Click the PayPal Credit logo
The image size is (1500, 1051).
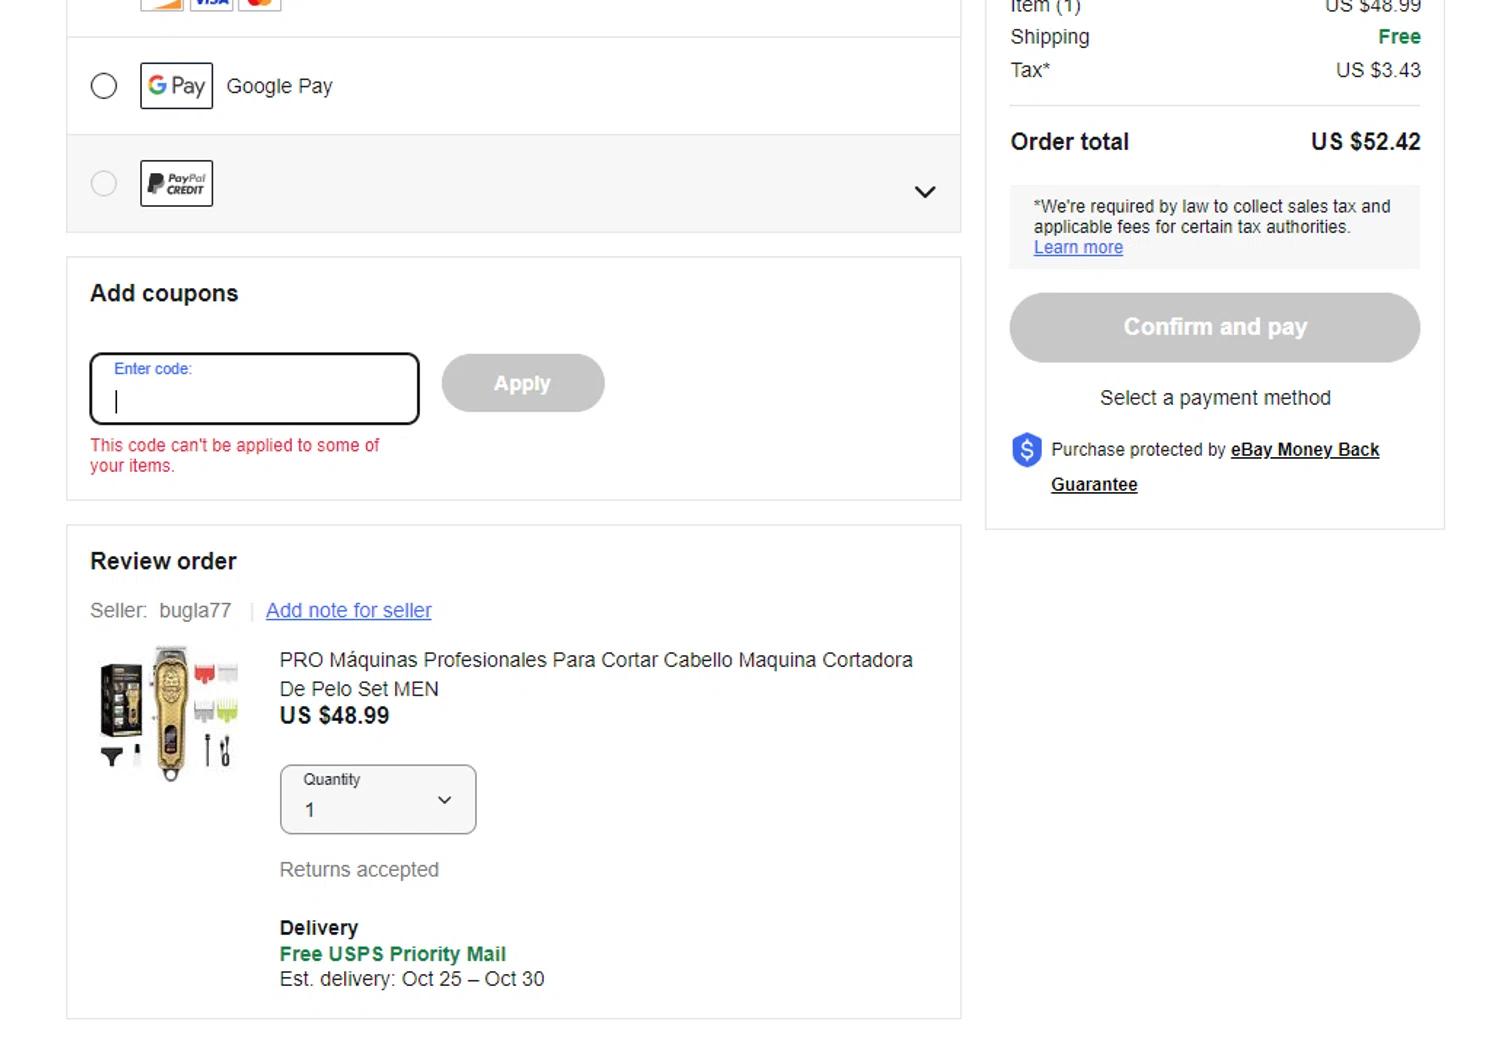(176, 184)
